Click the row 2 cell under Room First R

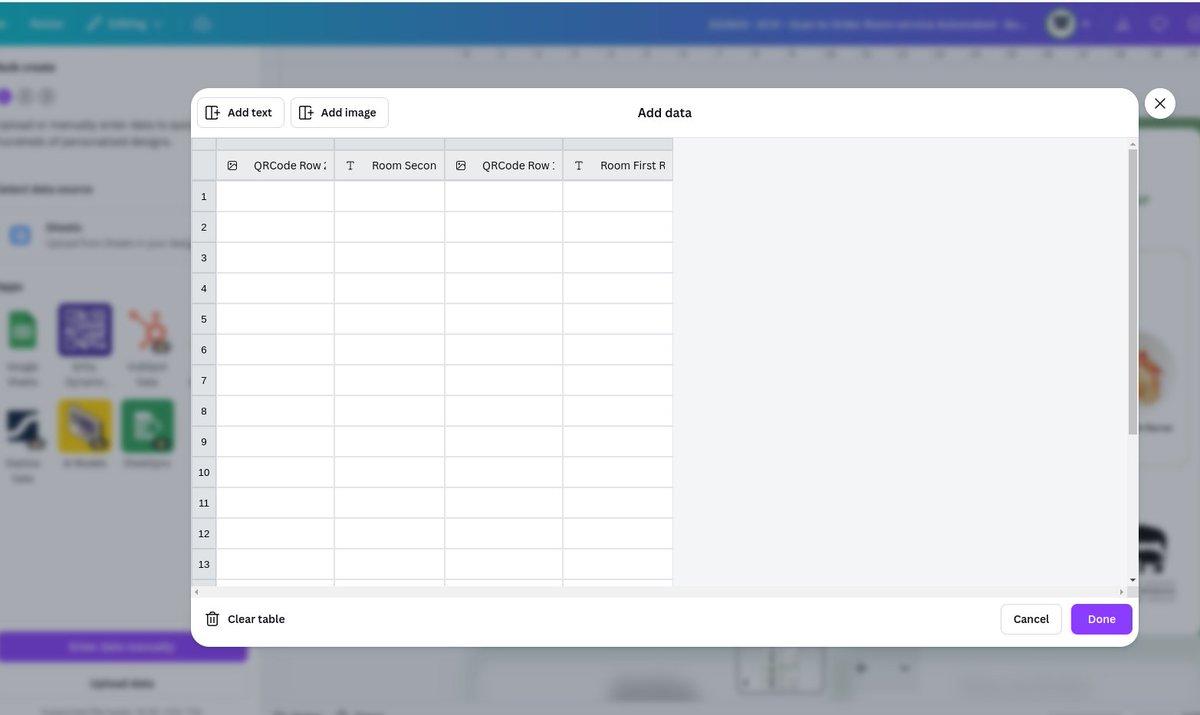click(618, 228)
